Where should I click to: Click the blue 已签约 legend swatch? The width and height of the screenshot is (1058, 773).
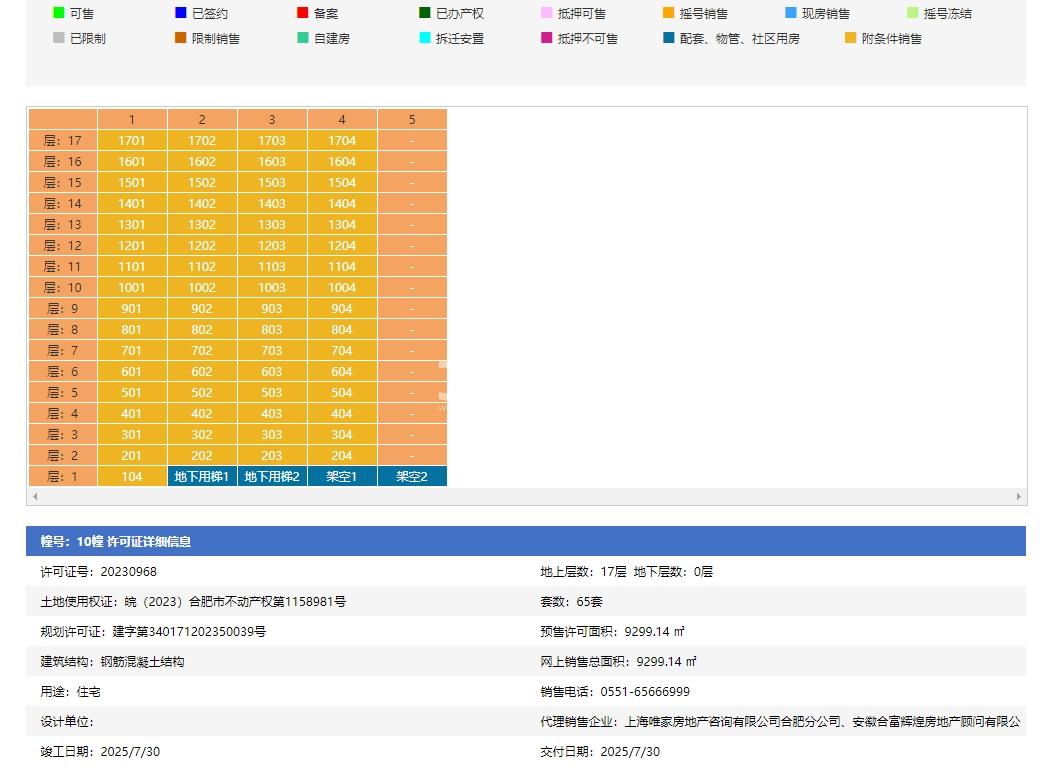[x=181, y=13]
